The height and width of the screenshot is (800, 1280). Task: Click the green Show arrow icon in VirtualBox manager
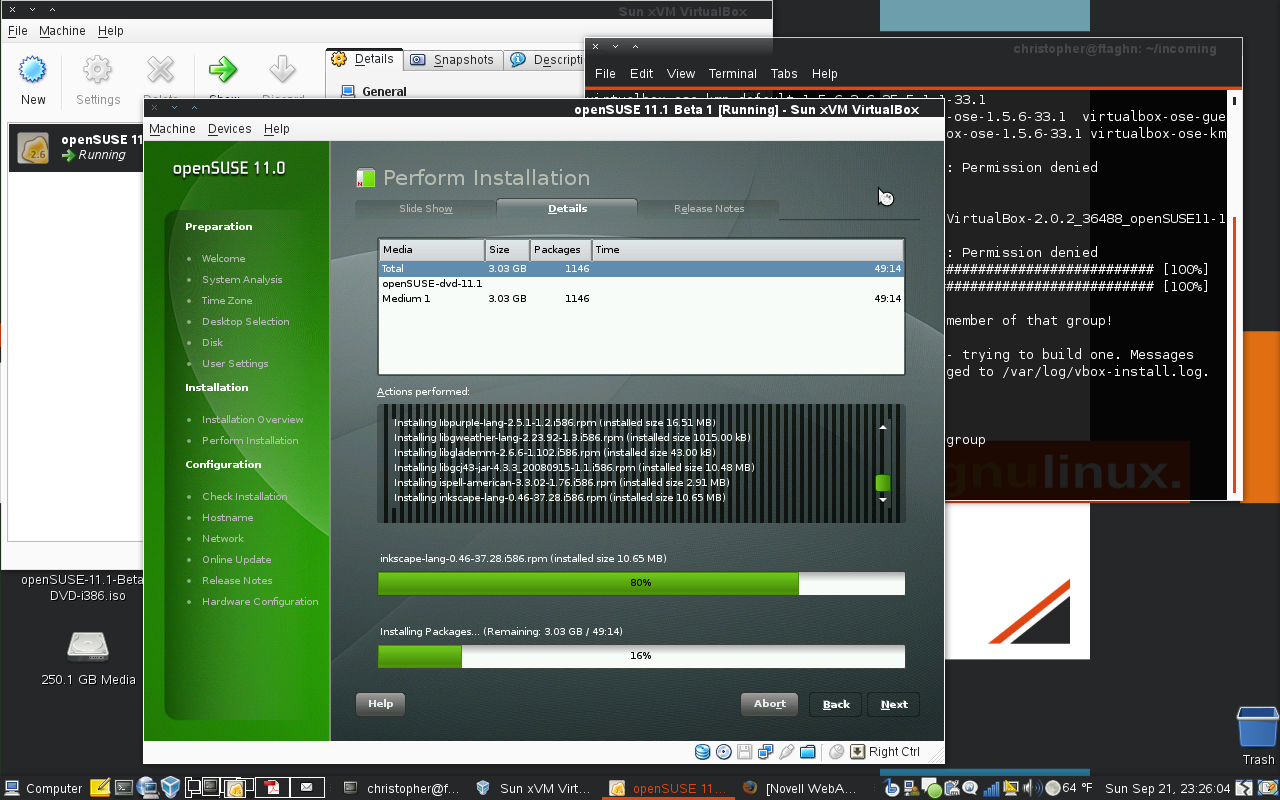223,70
